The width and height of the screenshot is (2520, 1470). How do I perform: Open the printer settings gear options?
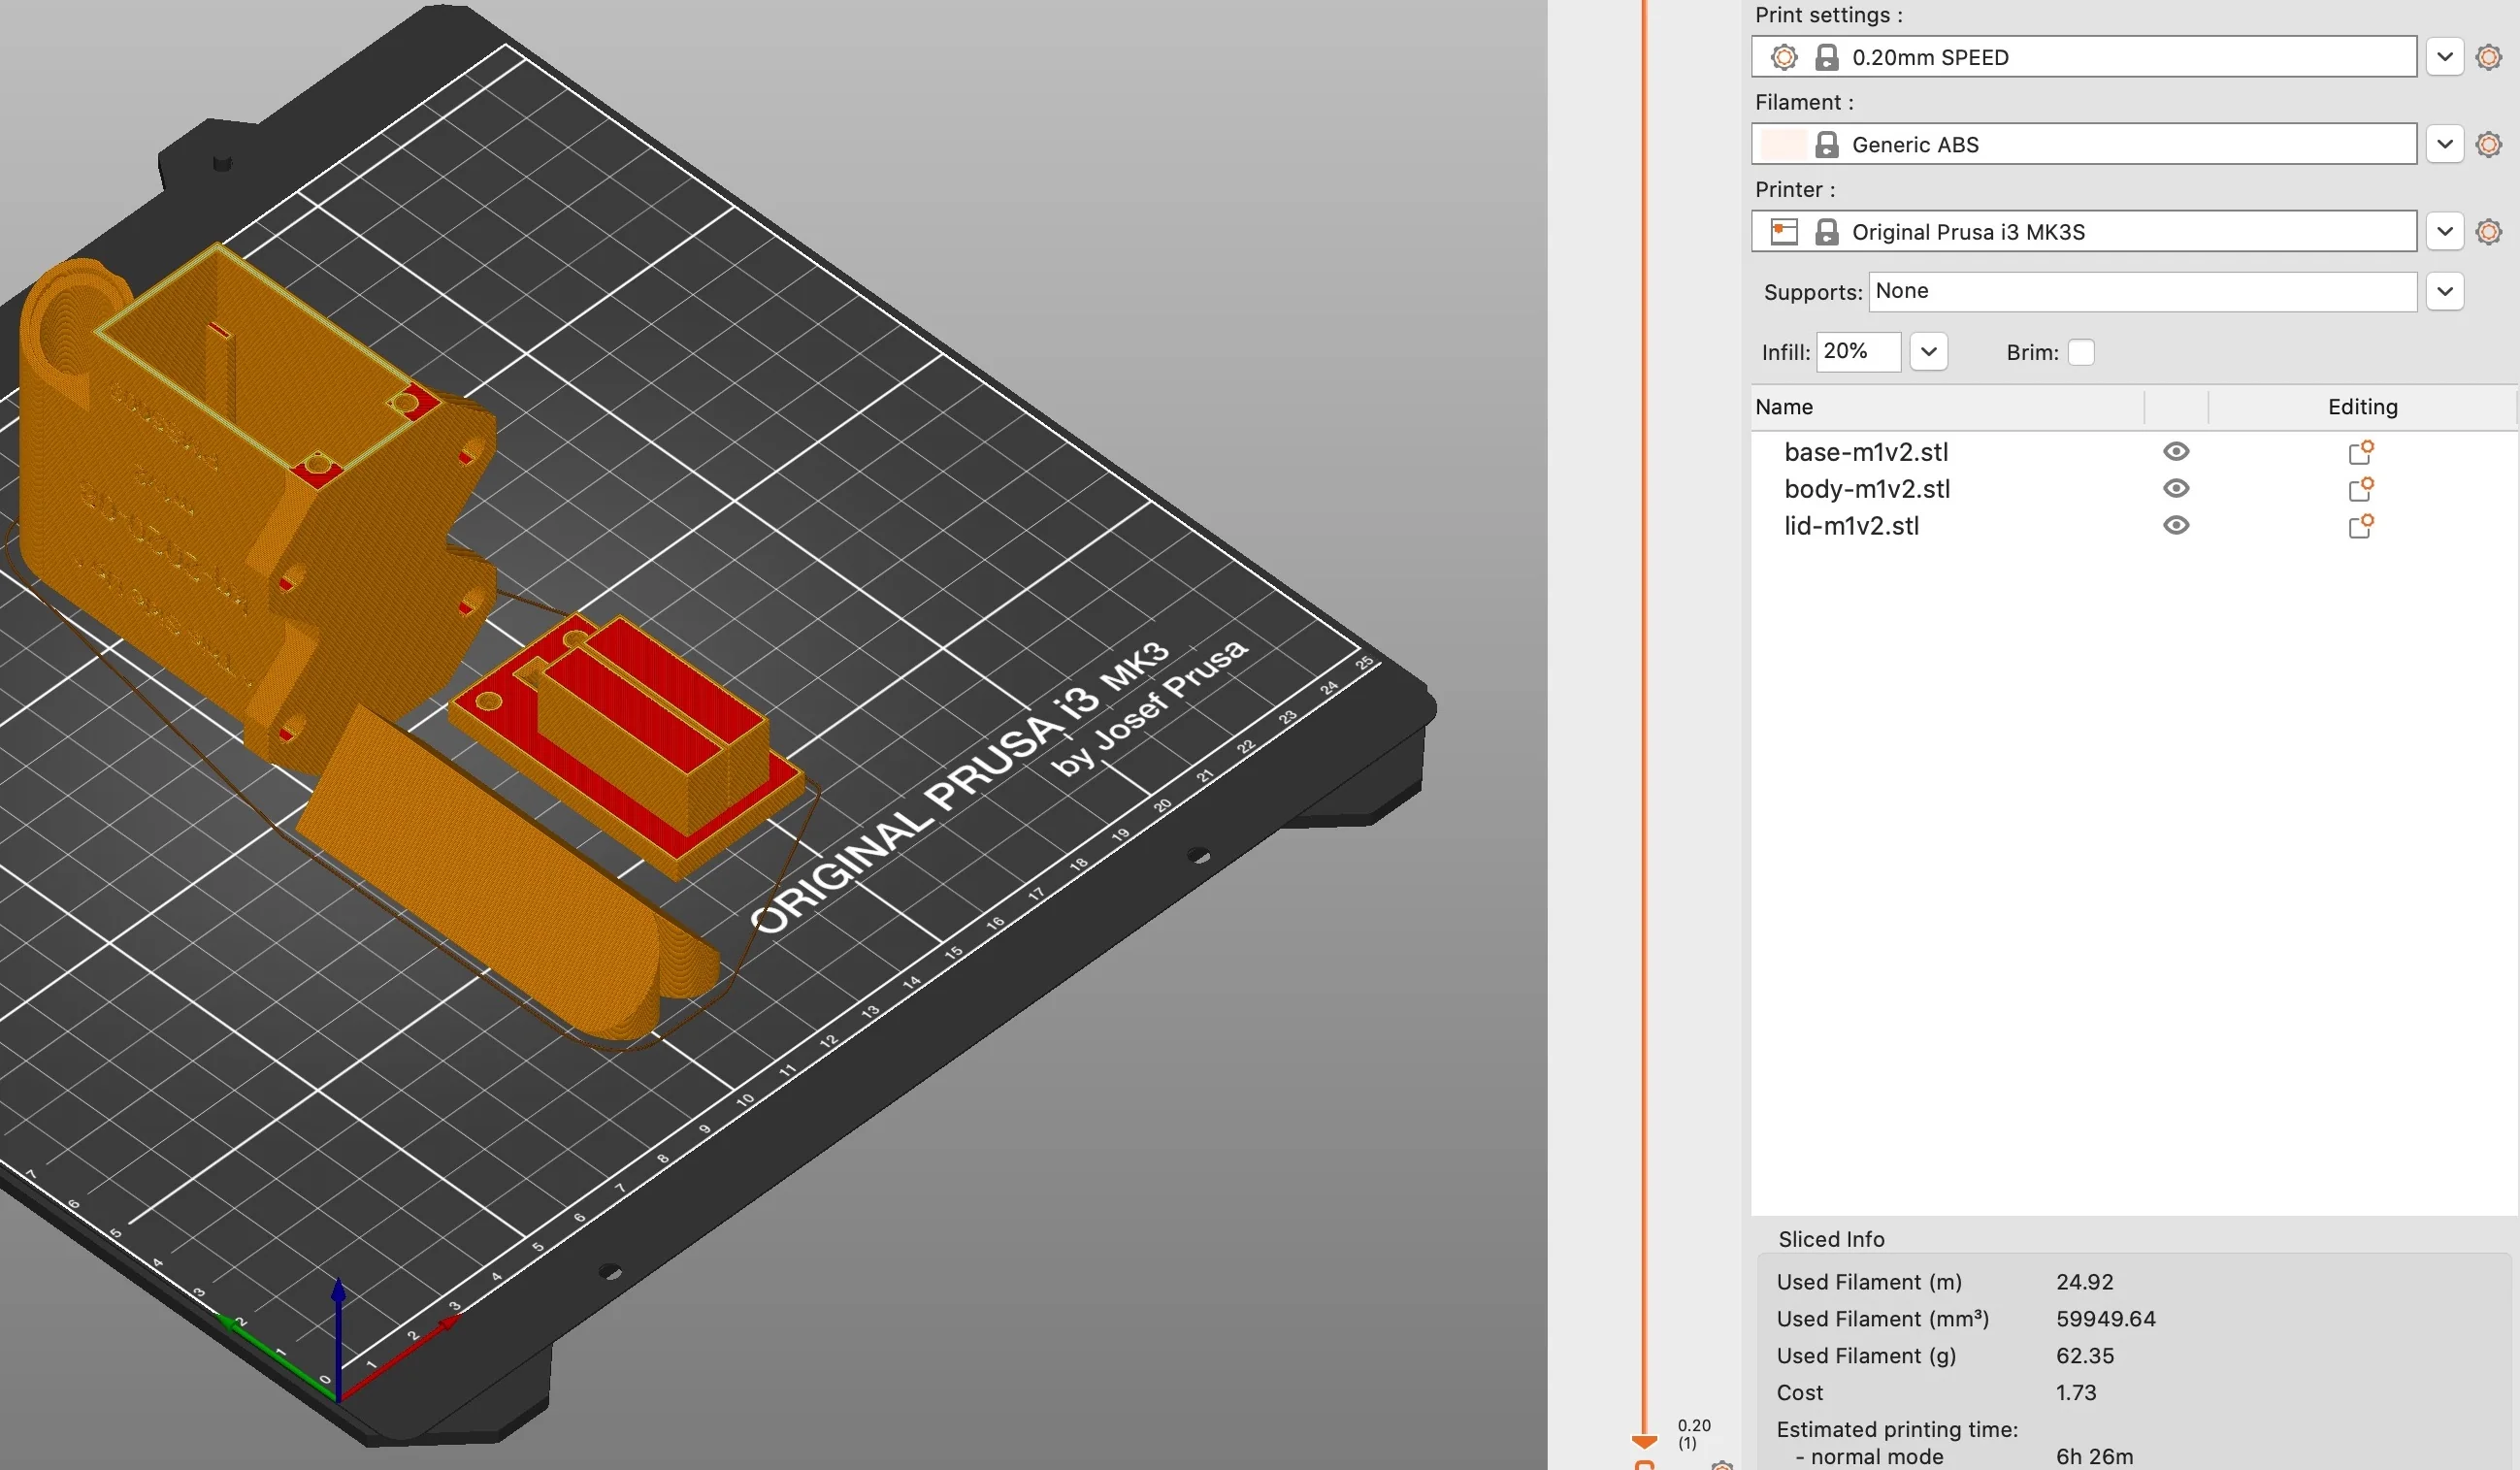click(x=2489, y=231)
